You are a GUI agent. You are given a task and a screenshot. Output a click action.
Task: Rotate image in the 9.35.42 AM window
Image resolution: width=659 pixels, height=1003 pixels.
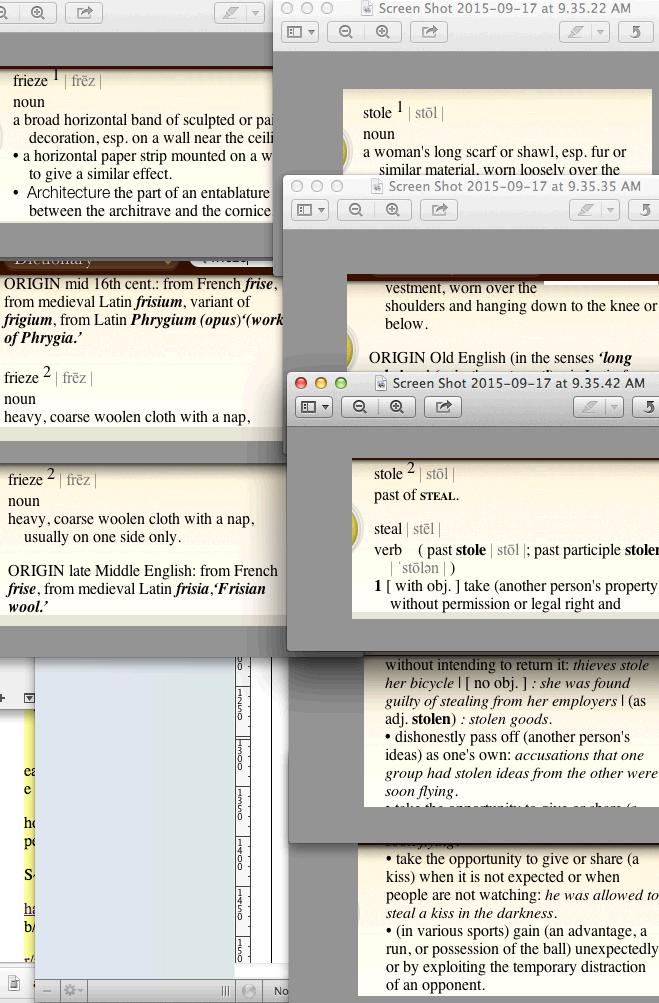(646, 407)
